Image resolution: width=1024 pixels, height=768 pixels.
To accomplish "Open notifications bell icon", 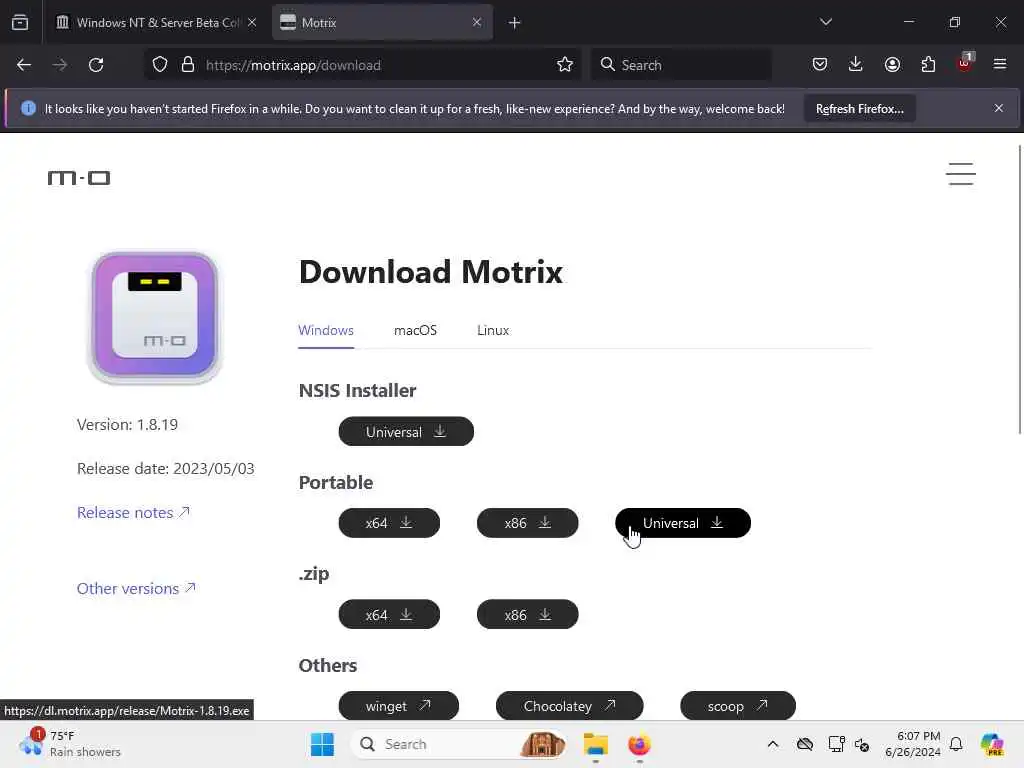I will pyautogui.click(x=956, y=744).
